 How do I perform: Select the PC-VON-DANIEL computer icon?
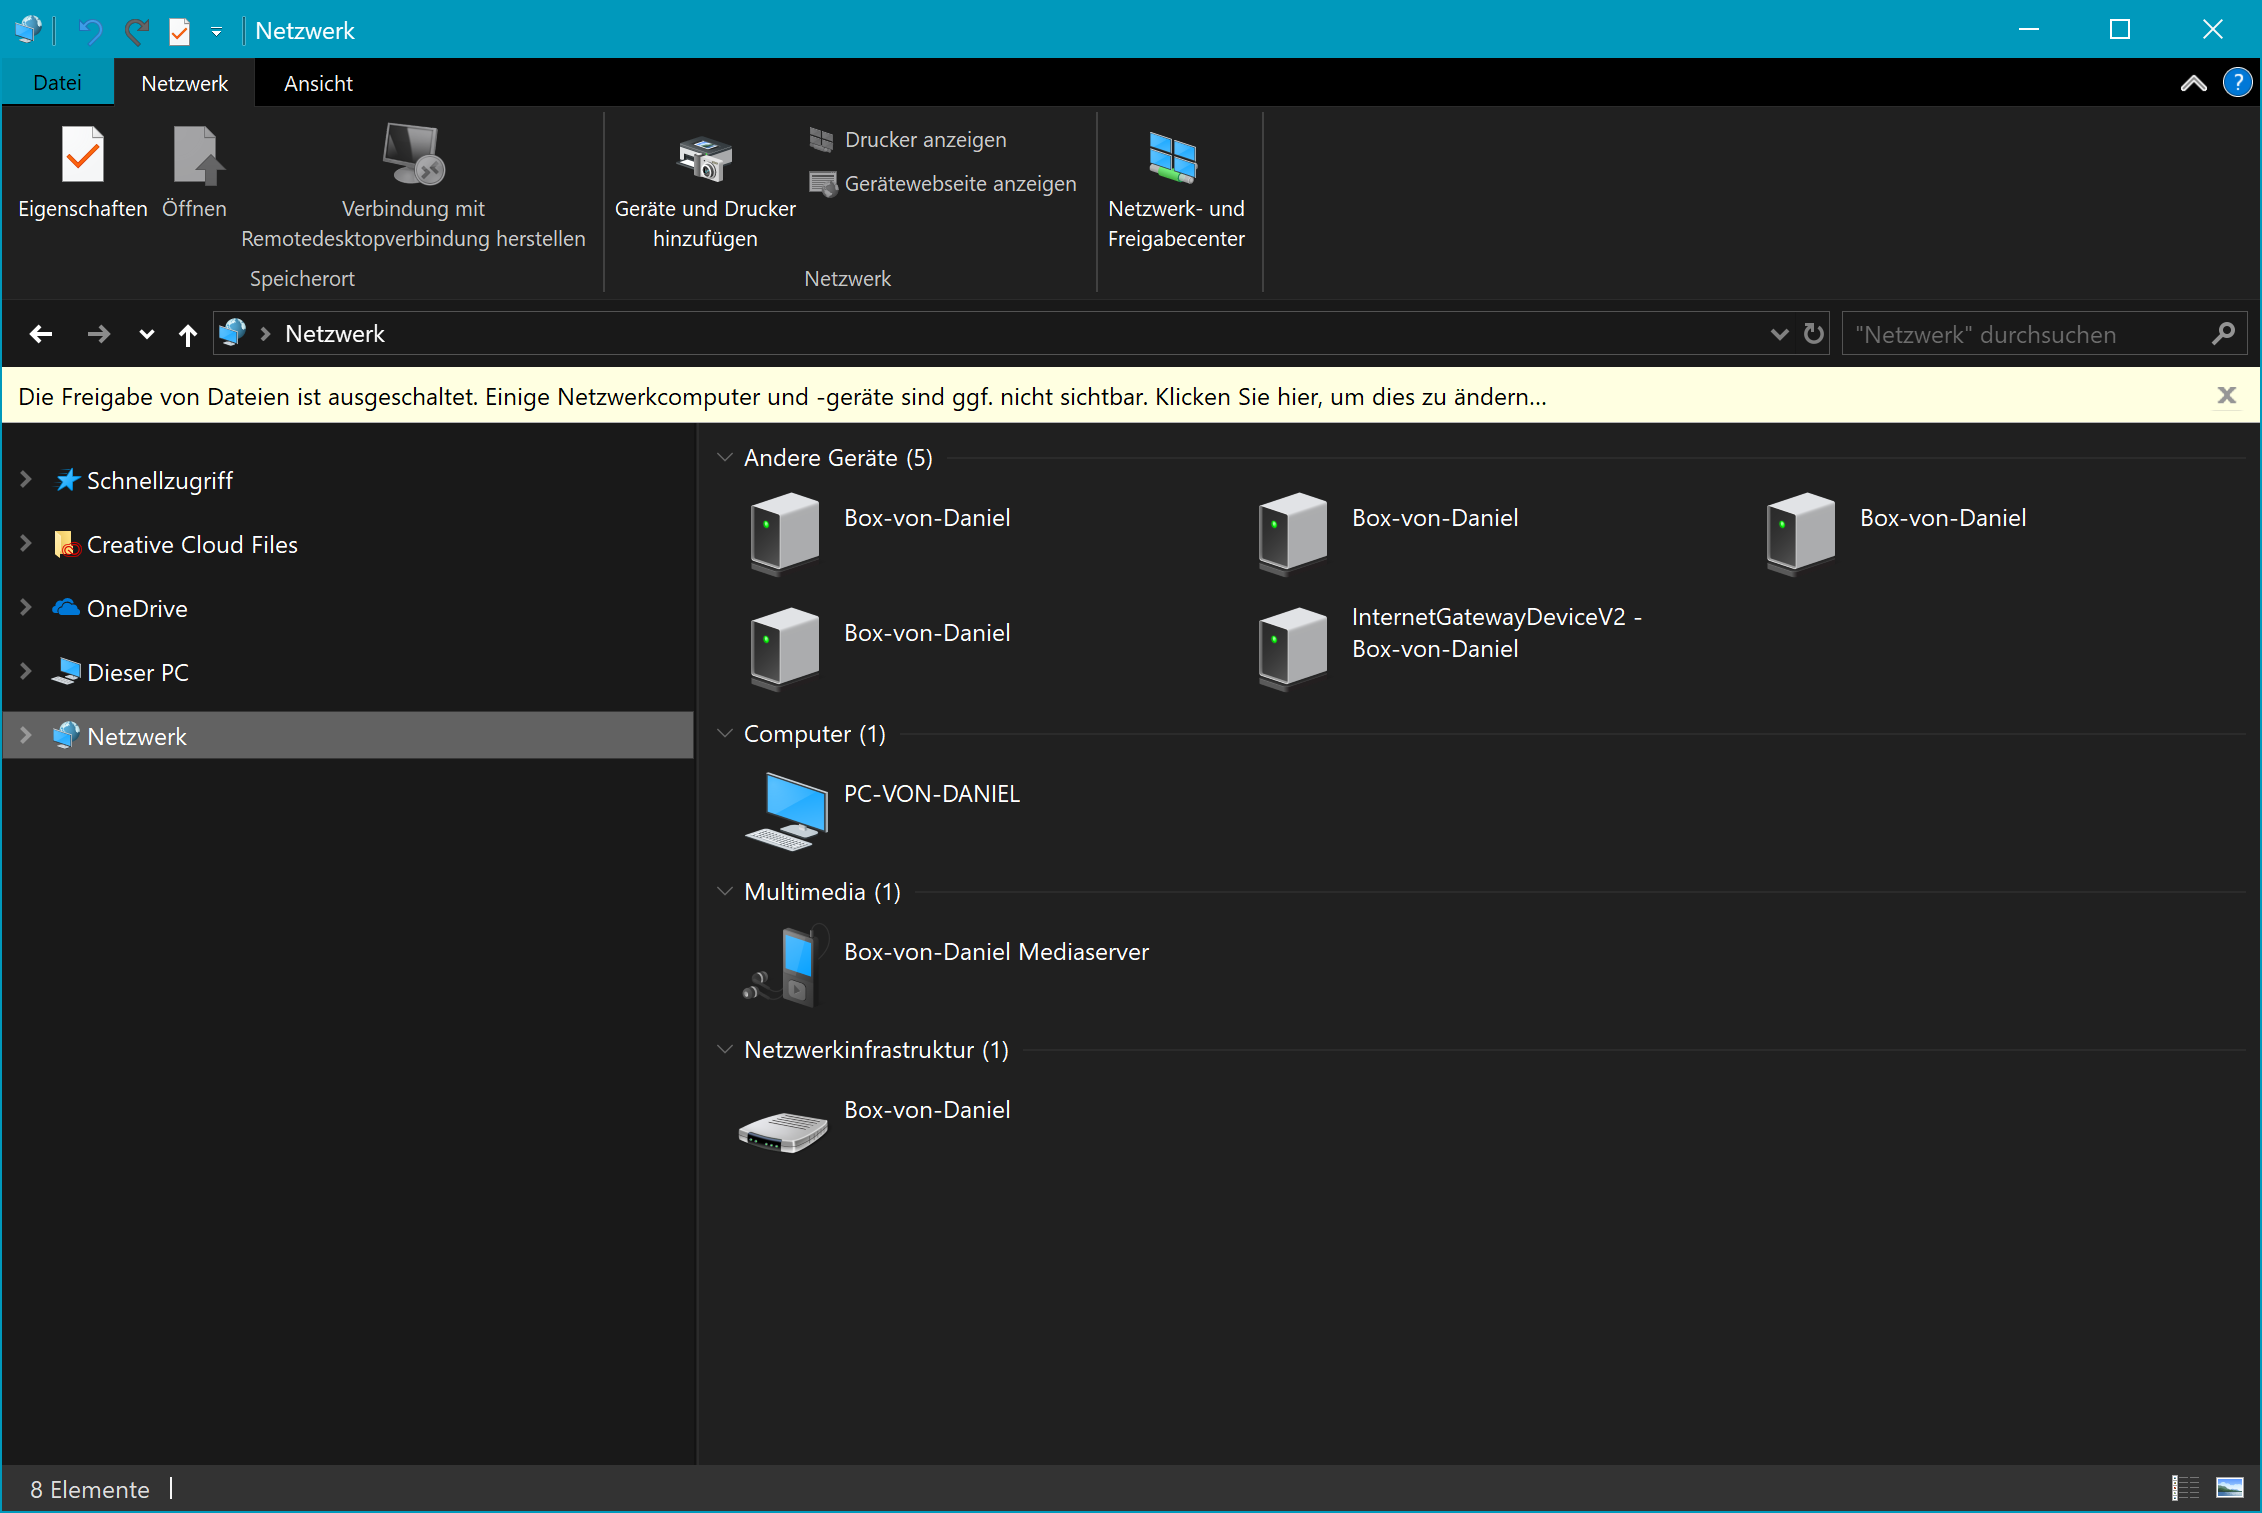(x=787, y=811)
